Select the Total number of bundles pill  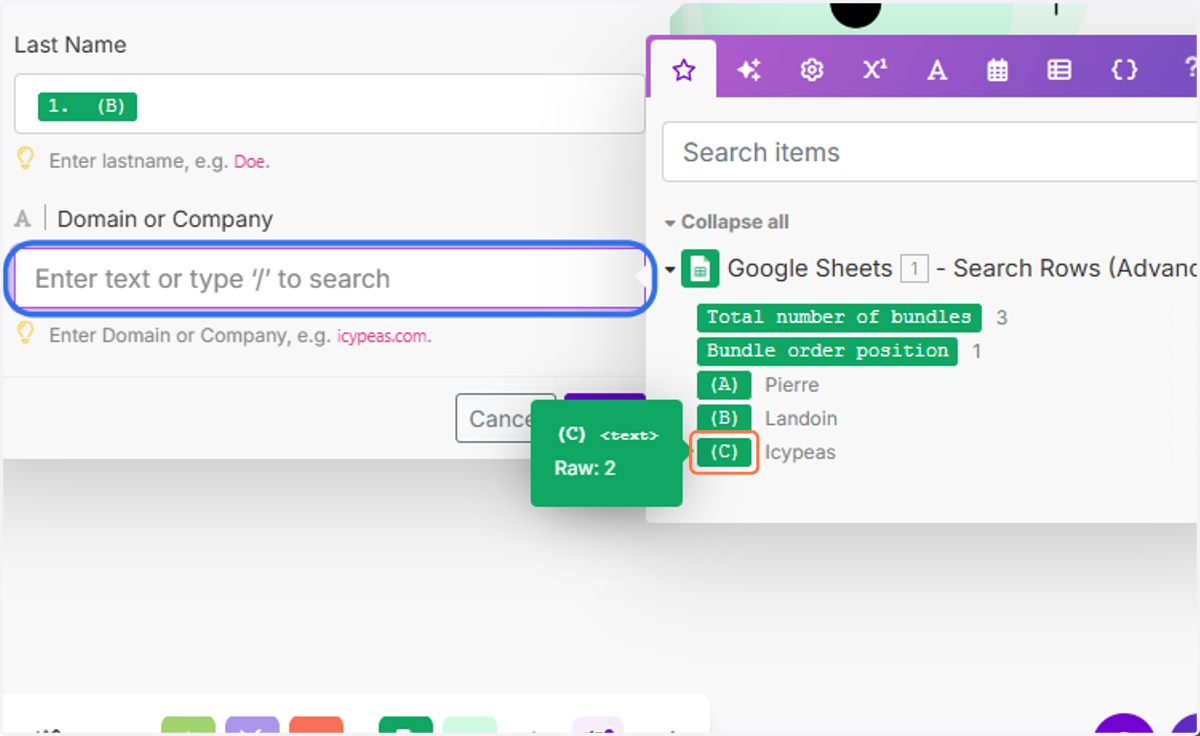[x=839, y=317]
